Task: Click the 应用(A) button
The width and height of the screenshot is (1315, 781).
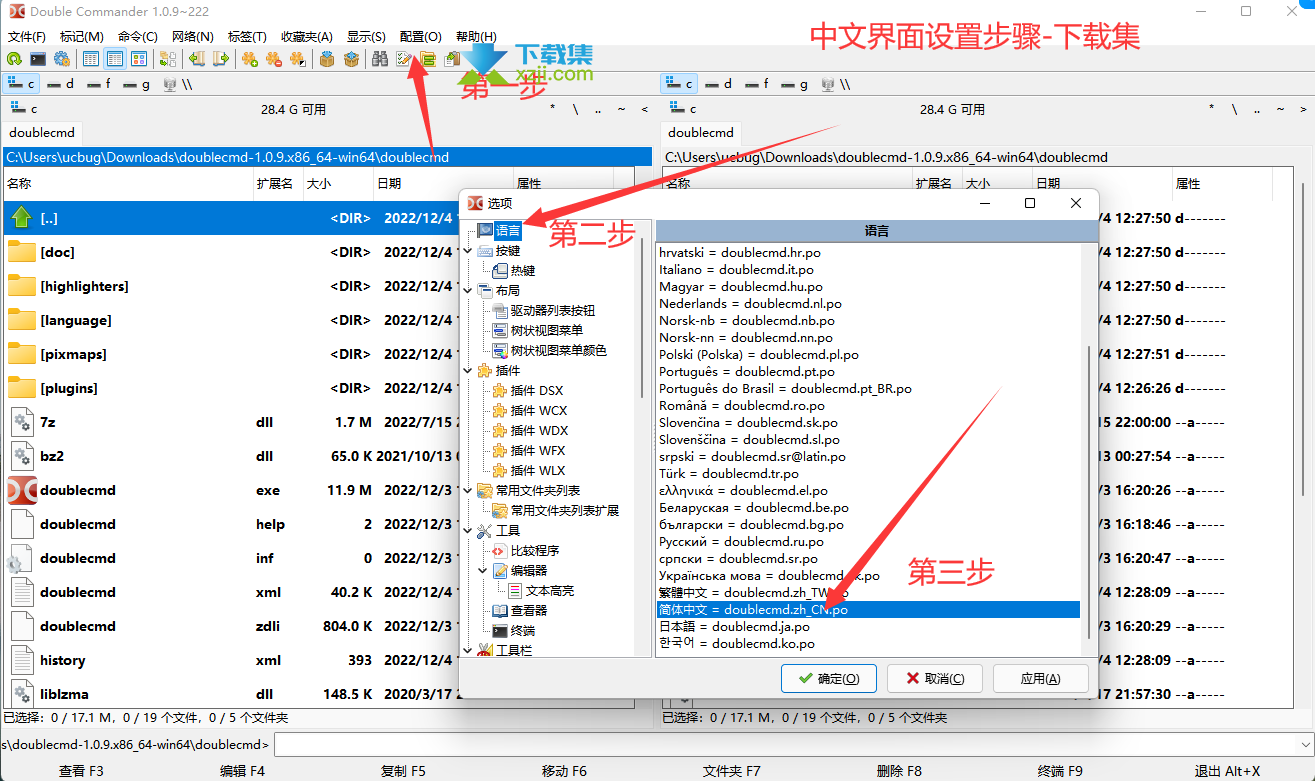Action: [x=1040, y=678]
